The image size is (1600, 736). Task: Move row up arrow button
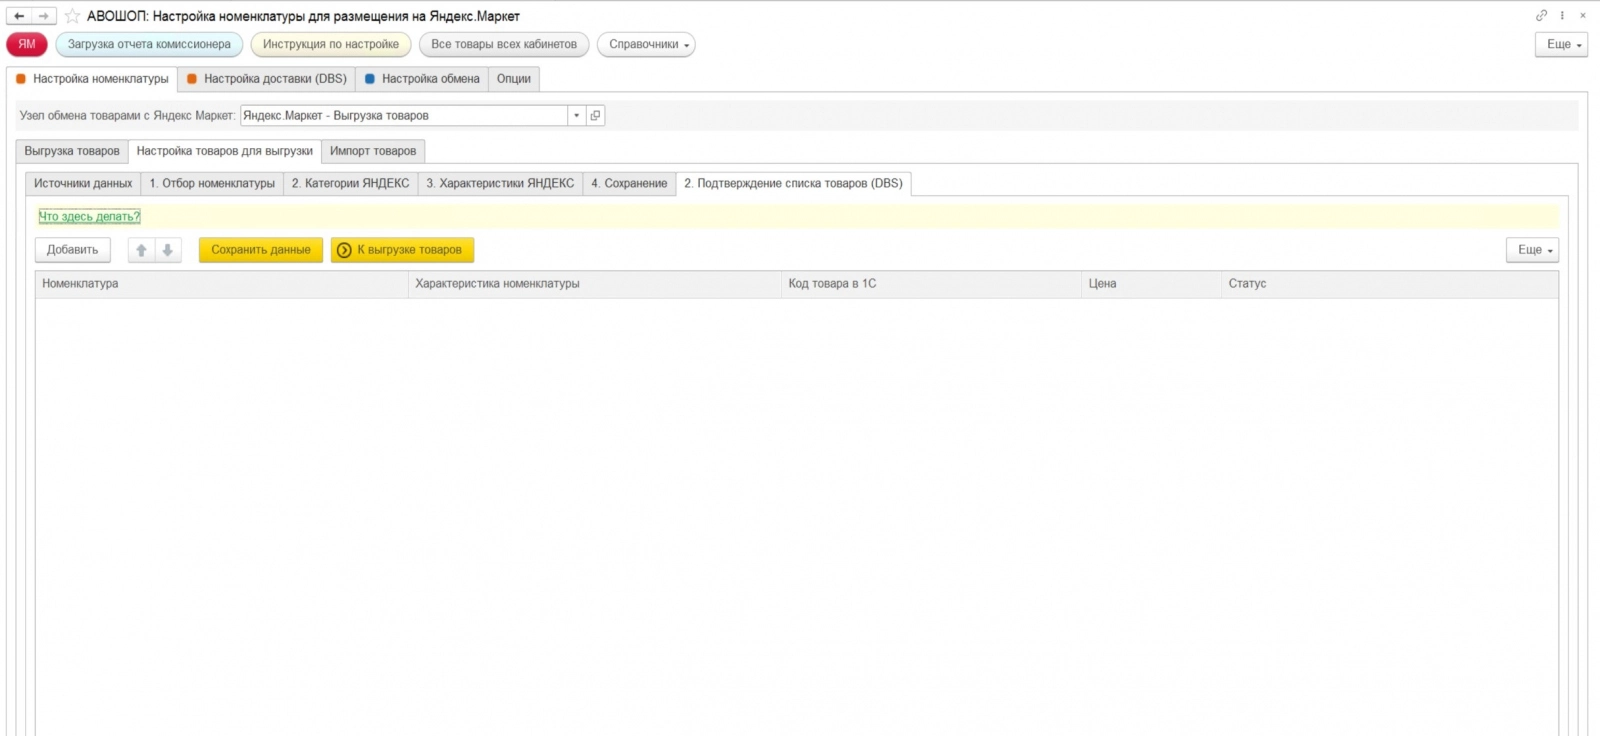pyautogui.click(x=141, y=250)
